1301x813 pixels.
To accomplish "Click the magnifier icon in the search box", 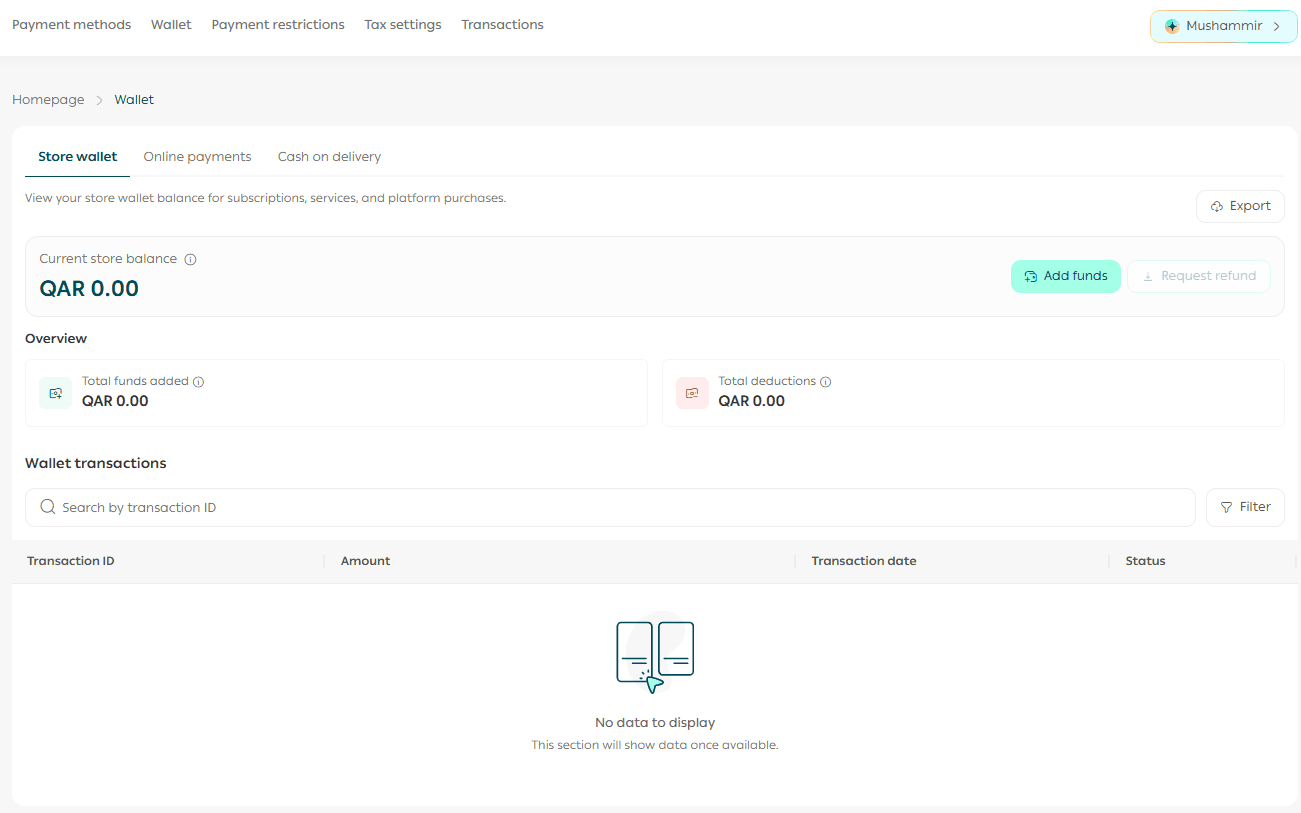I will pyautogui.click(x=47, y=507).
